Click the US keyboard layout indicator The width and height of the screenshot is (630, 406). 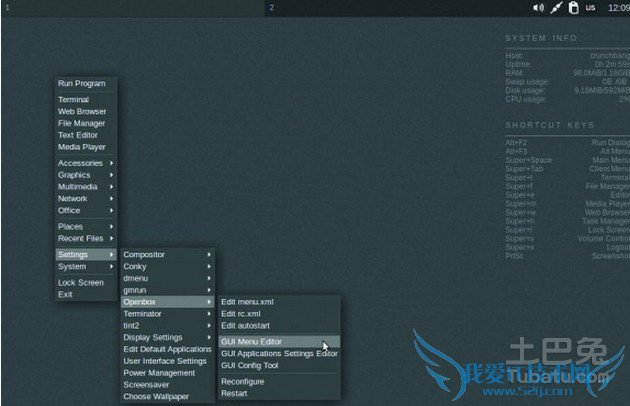pyautogui.click(x=590, y=8)
